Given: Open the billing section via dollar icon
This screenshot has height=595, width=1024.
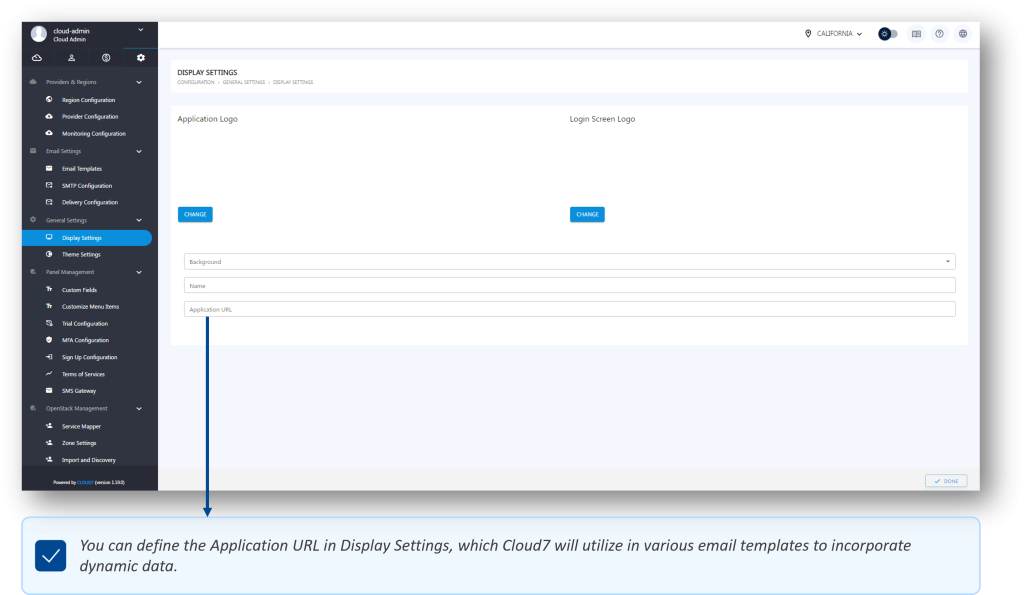Looking at the screenshot, I should 105,57.
